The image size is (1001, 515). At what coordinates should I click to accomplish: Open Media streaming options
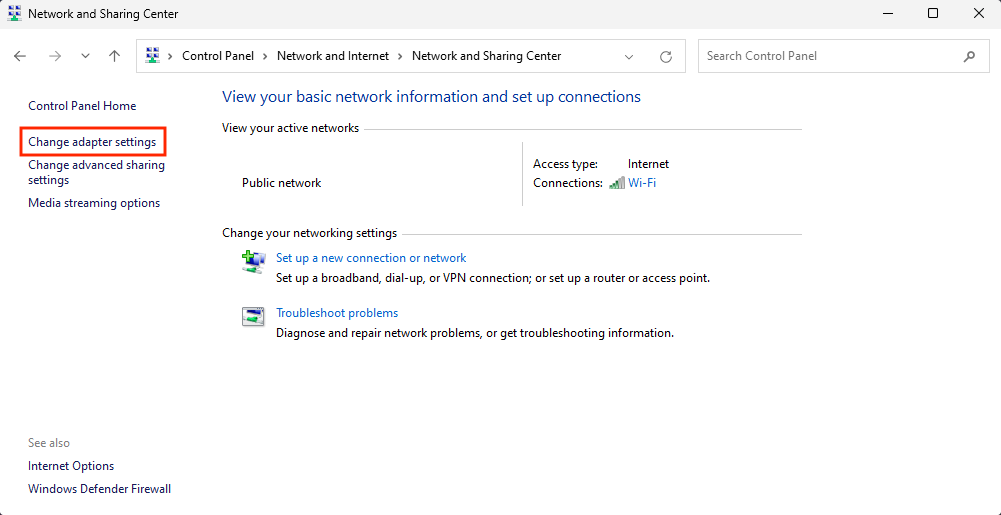pos(94,203)
